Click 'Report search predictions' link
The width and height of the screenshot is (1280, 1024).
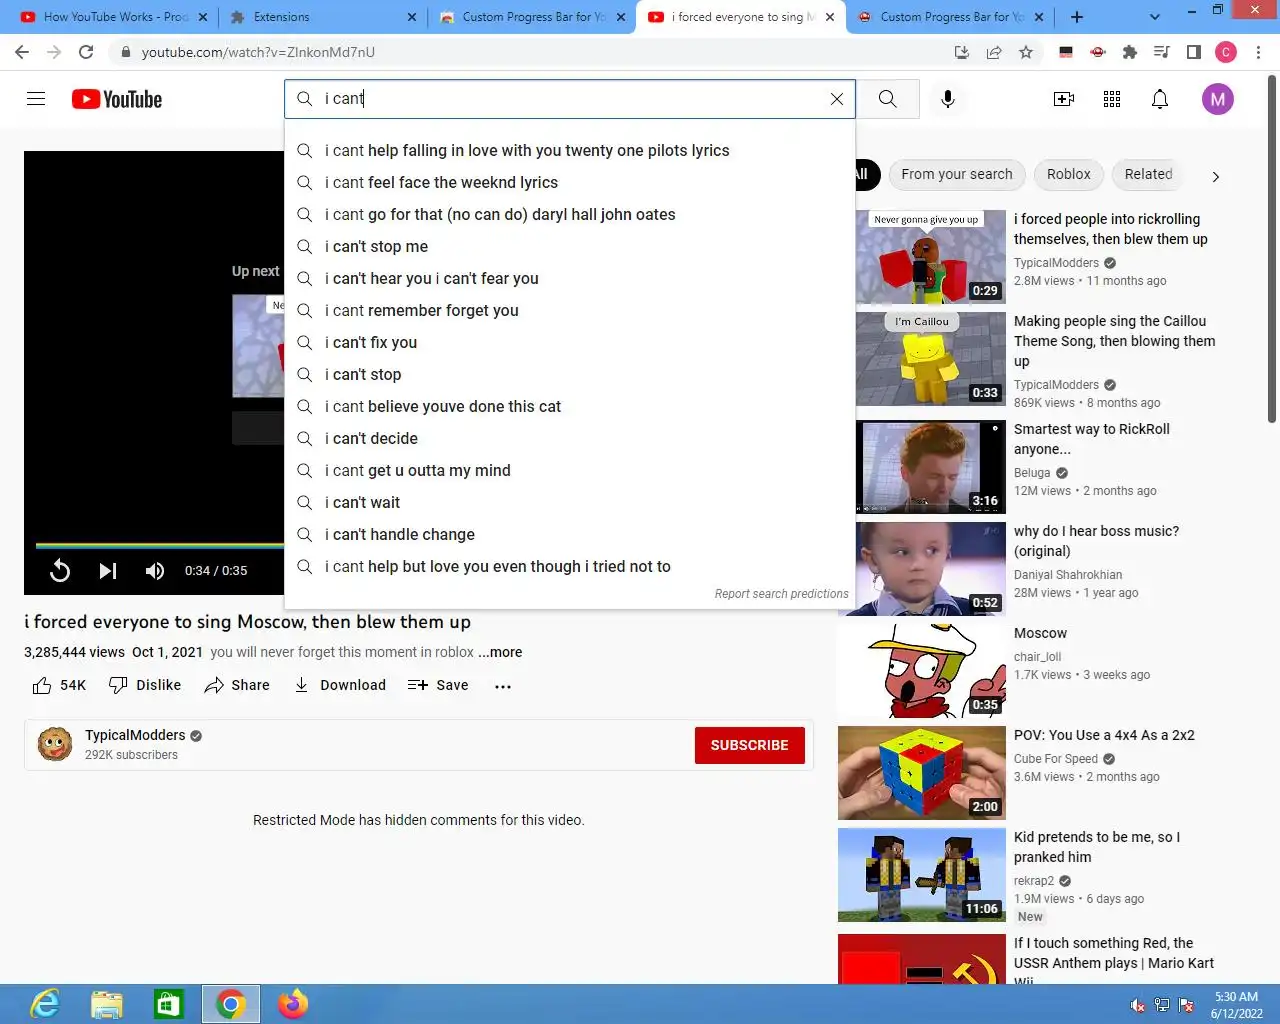(782, 594)
